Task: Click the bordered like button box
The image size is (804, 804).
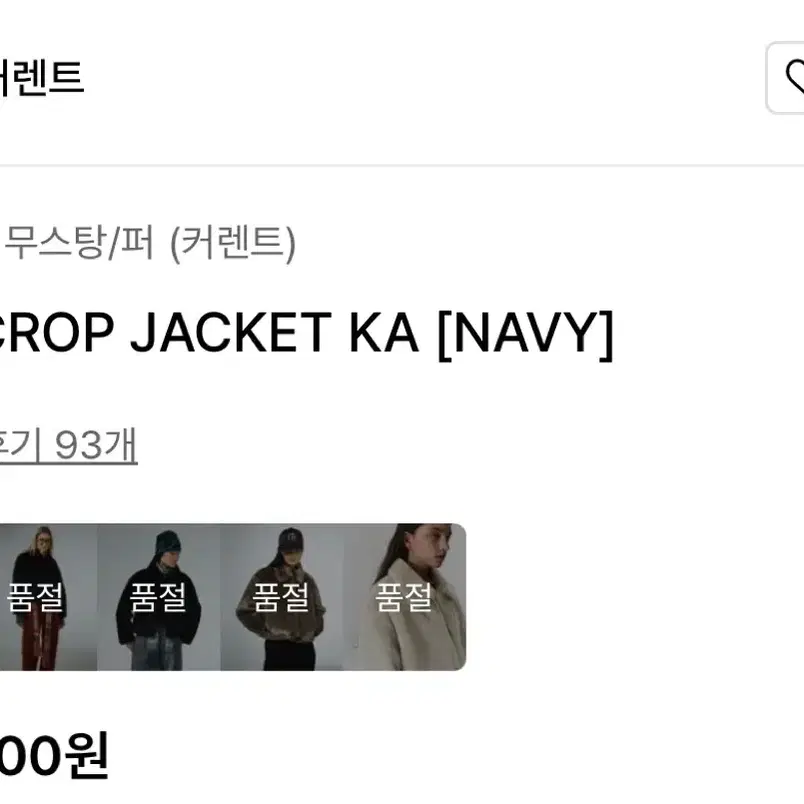Action: tap(785, 78)
